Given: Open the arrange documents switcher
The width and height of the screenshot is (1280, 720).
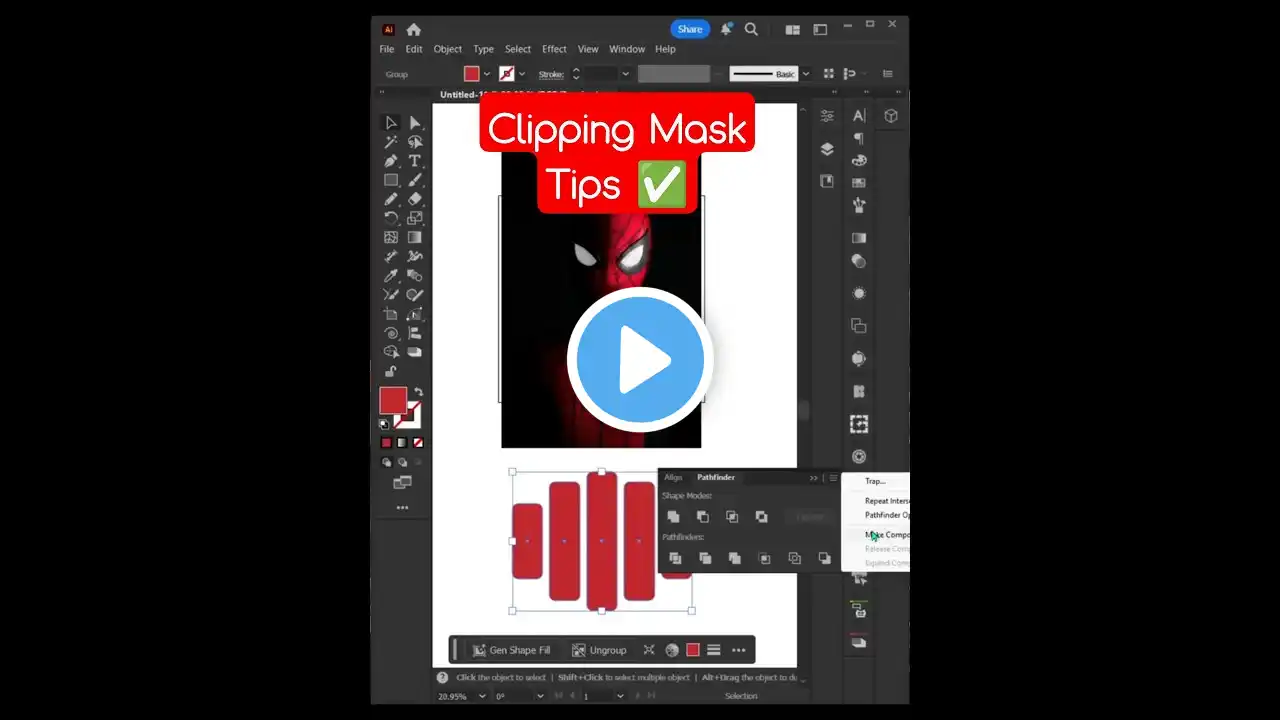Looking at the screenshot, I should [793, 30].
